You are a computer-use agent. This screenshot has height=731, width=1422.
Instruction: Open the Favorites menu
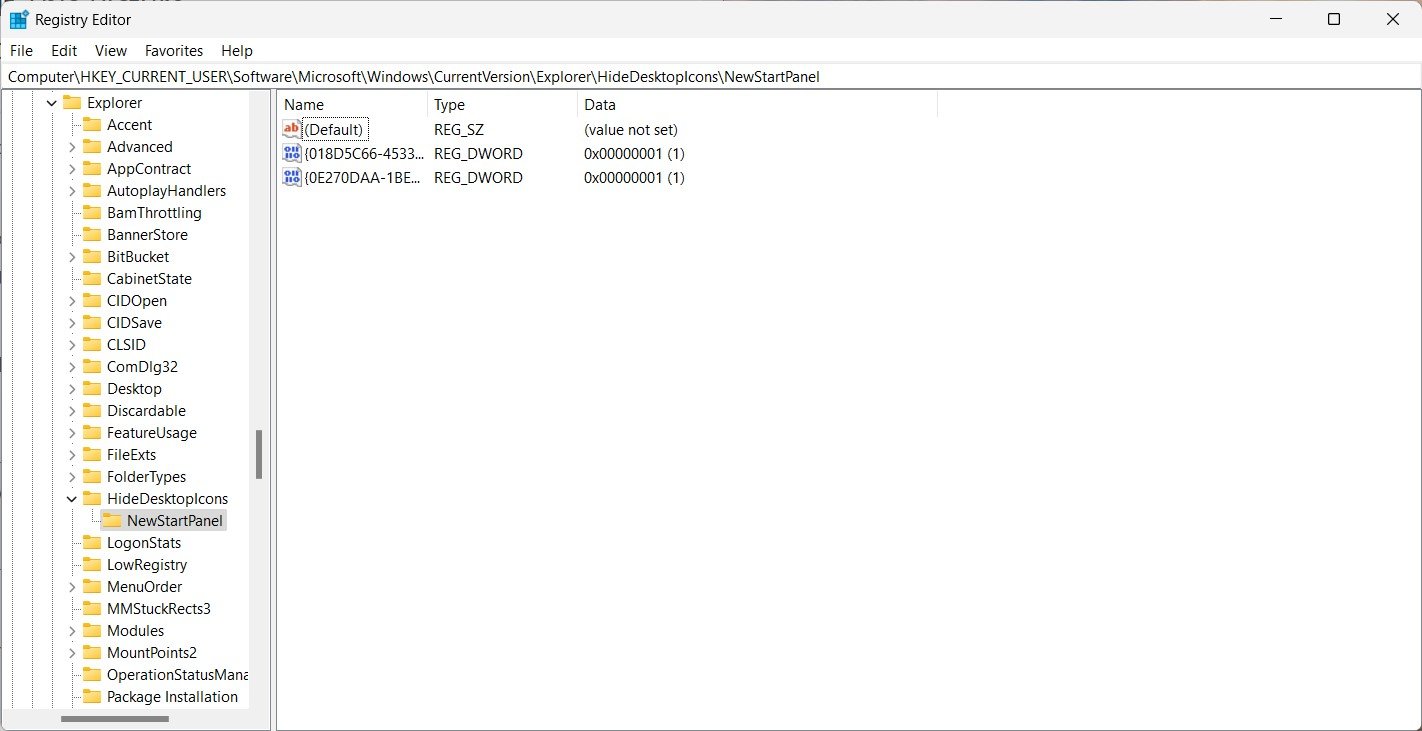tap(173, 50)
